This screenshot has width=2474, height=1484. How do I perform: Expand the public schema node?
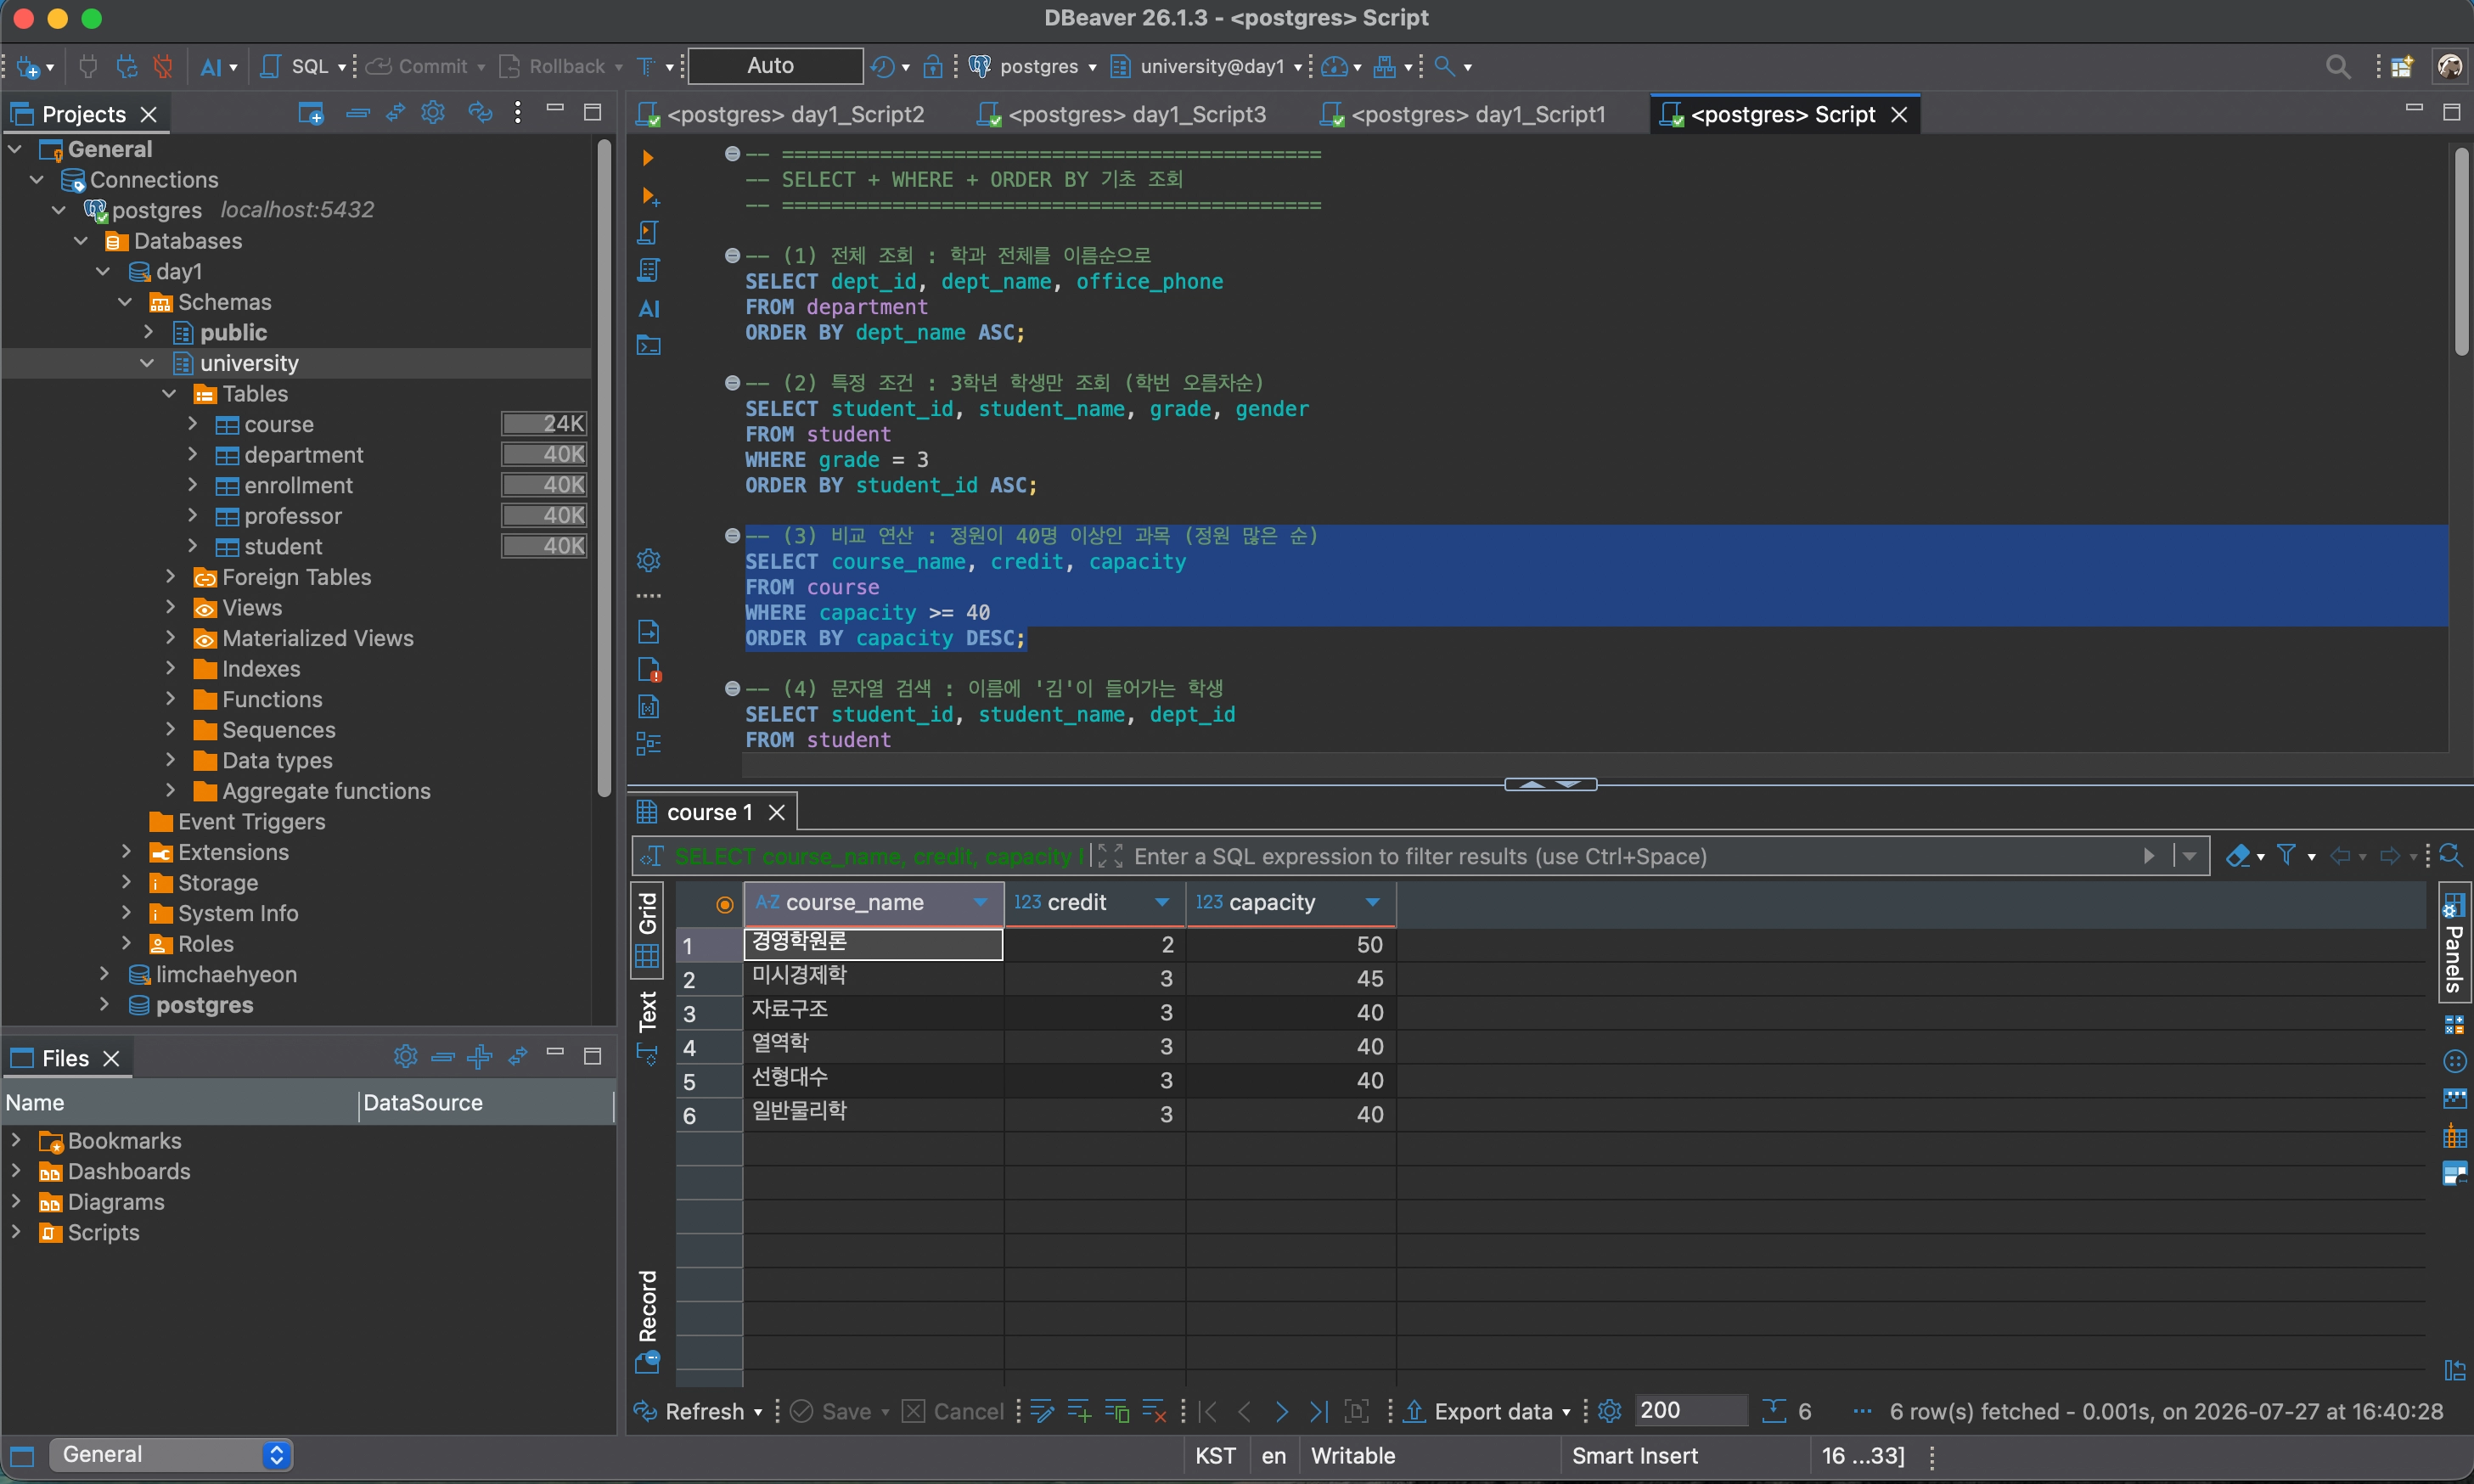point(148,332)
